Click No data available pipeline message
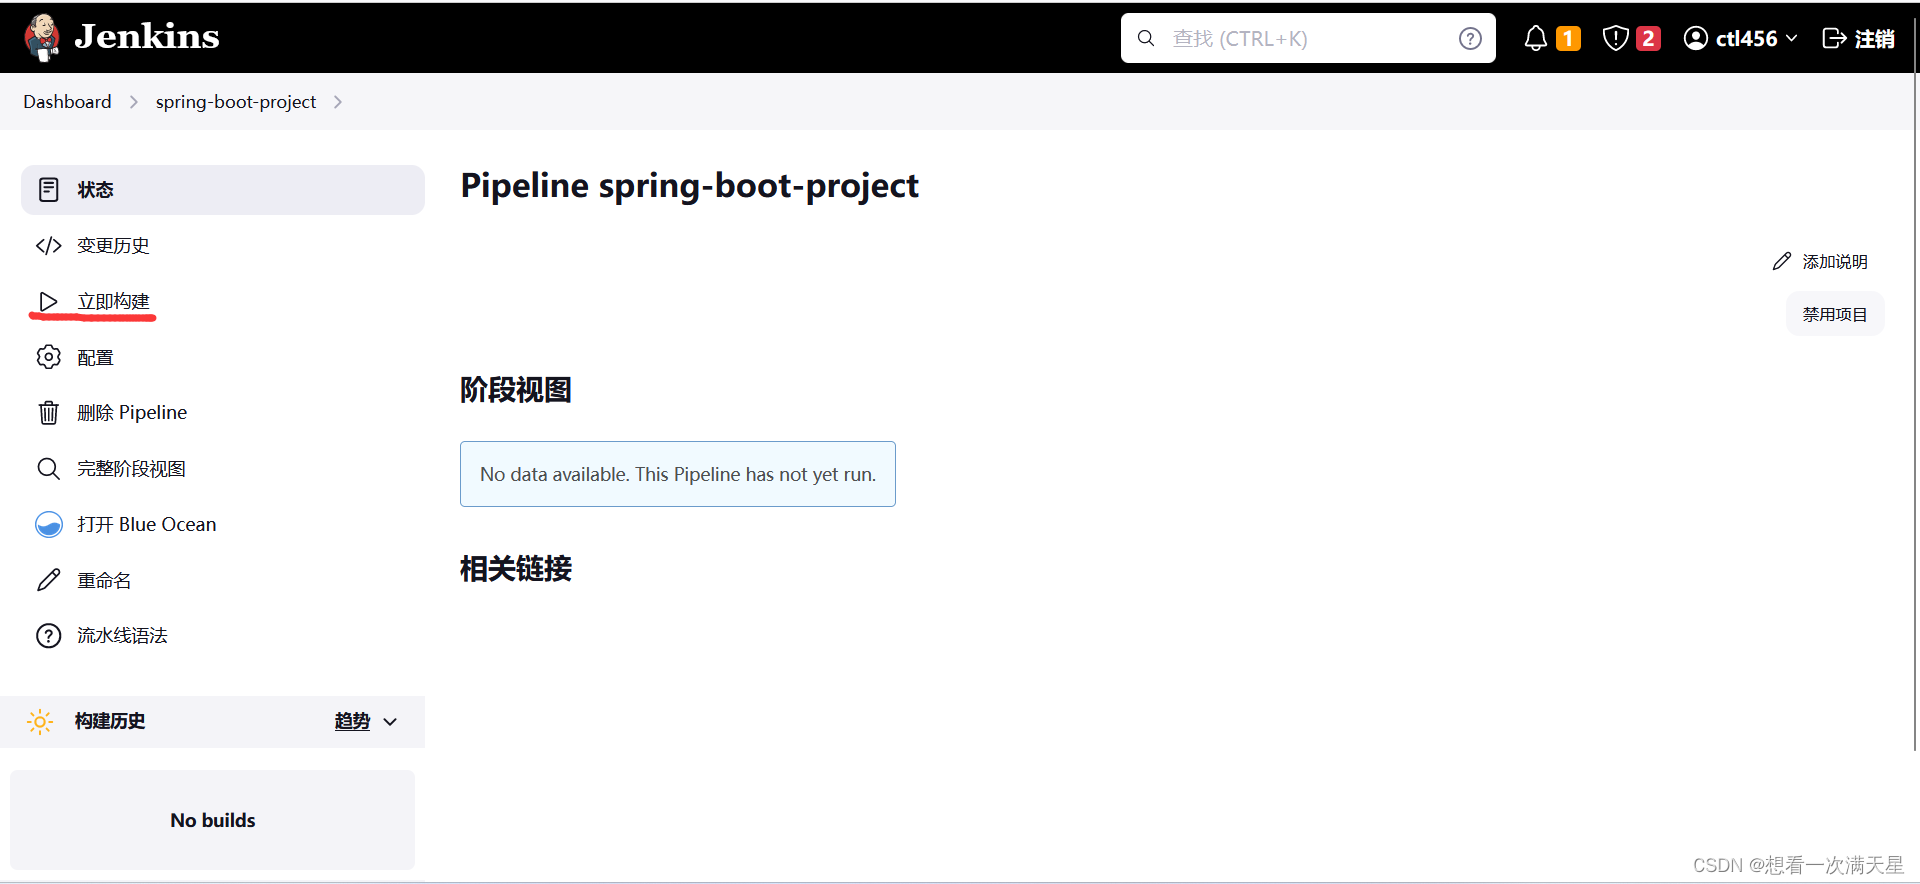This screenshot has width=1920, height=884. click(x=678, y=474)
